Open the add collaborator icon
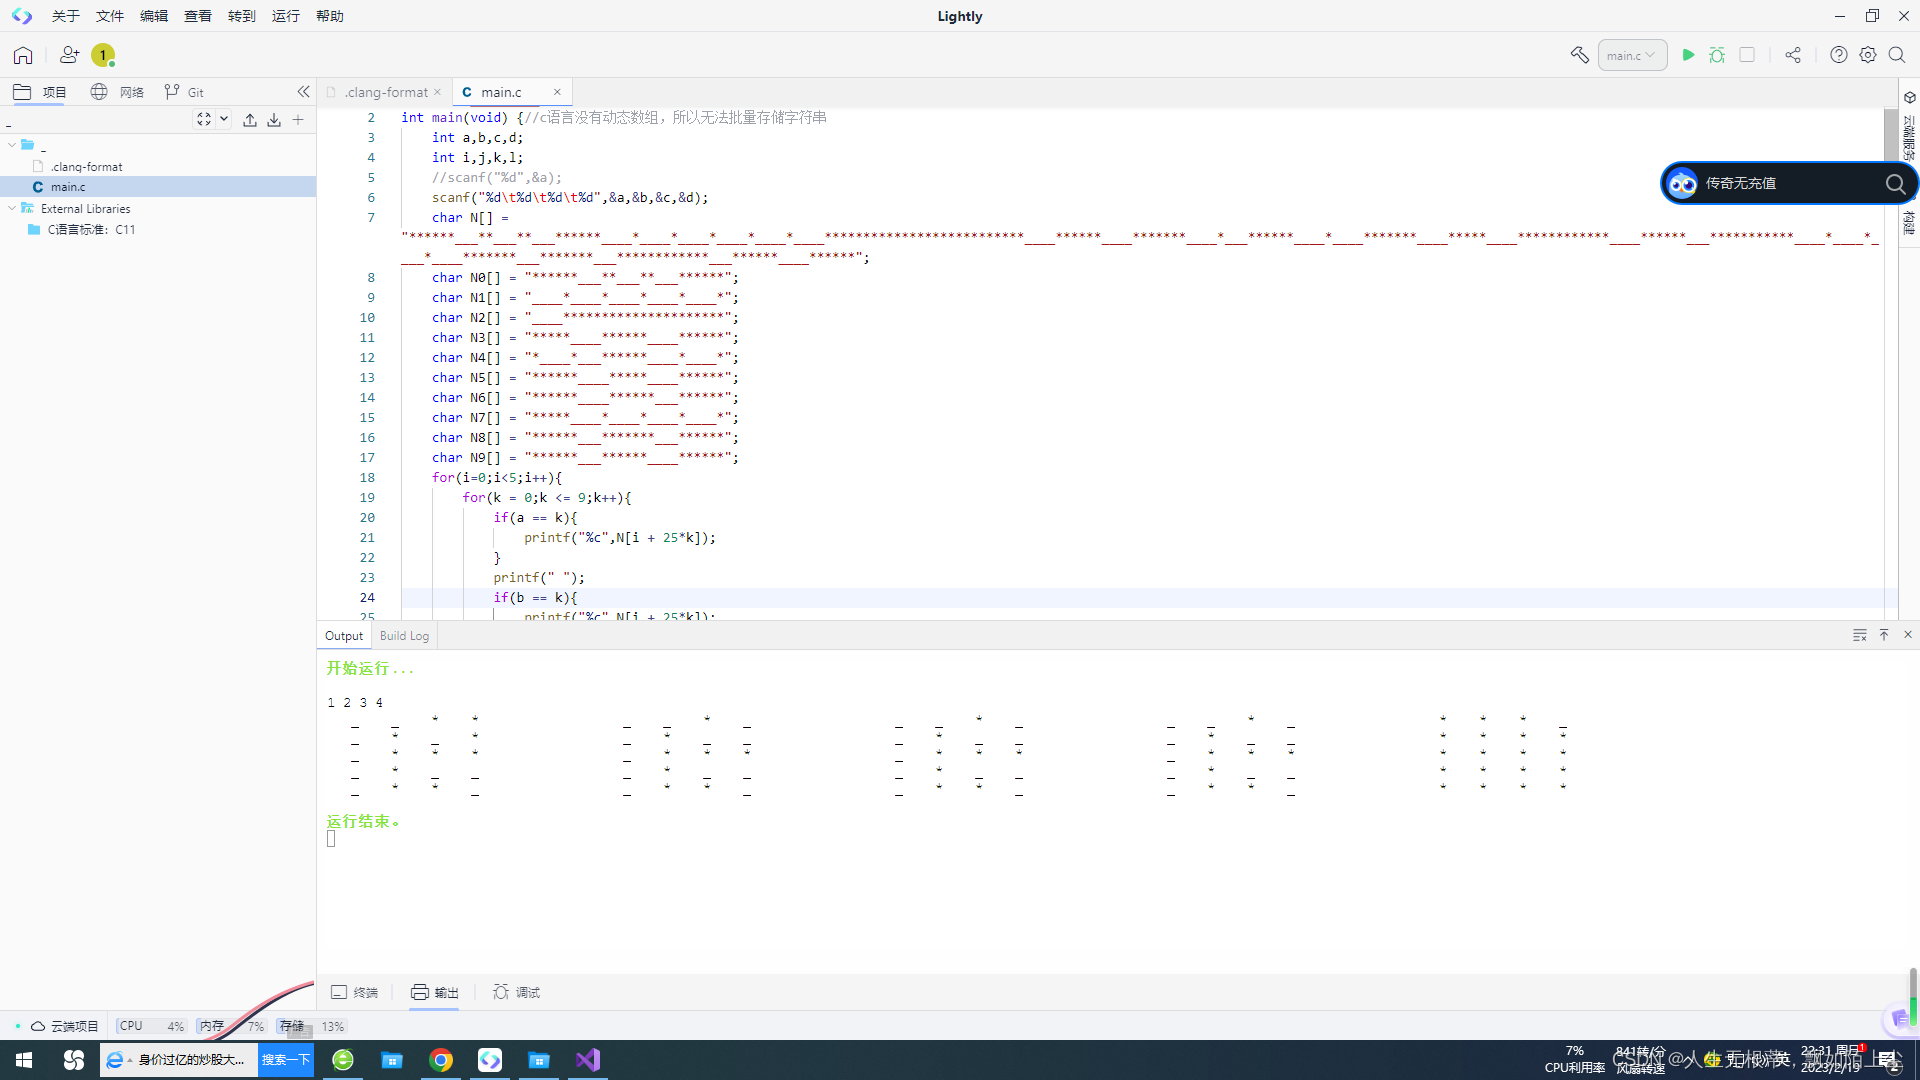1920x1080 pixels. click(x=69, y=55)
